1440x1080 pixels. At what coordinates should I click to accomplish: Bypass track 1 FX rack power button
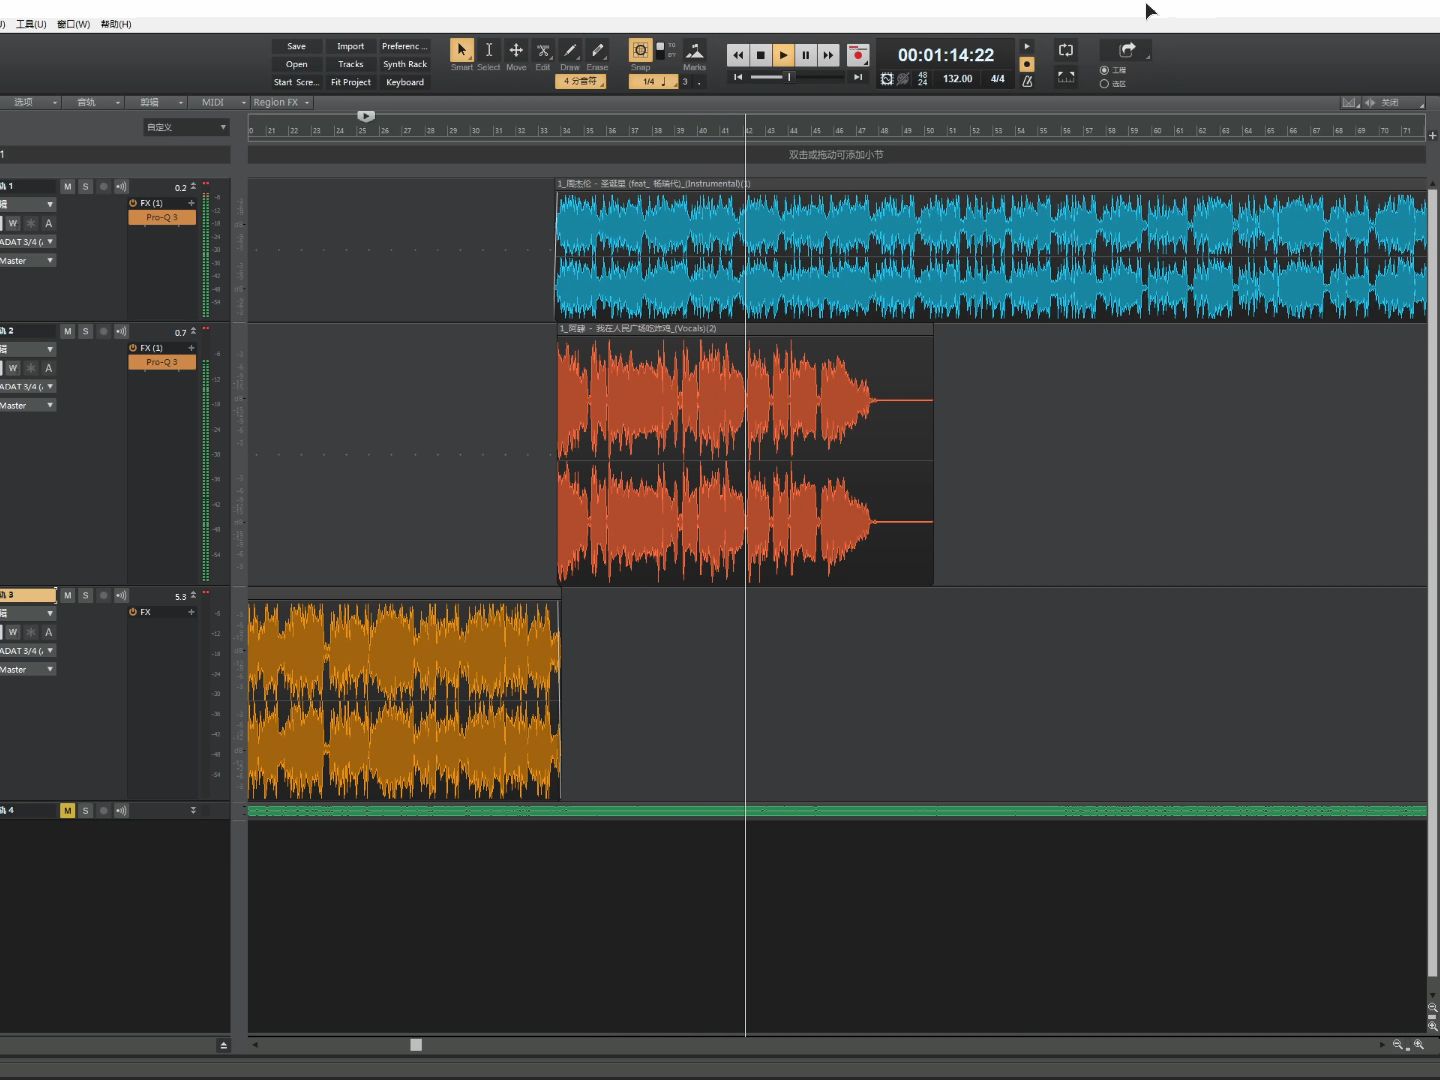point(133,203)
